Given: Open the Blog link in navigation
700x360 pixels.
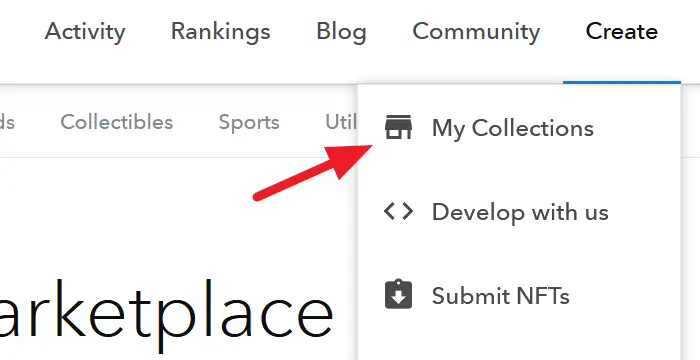Looking at the screenshot, I should (341, 32).
